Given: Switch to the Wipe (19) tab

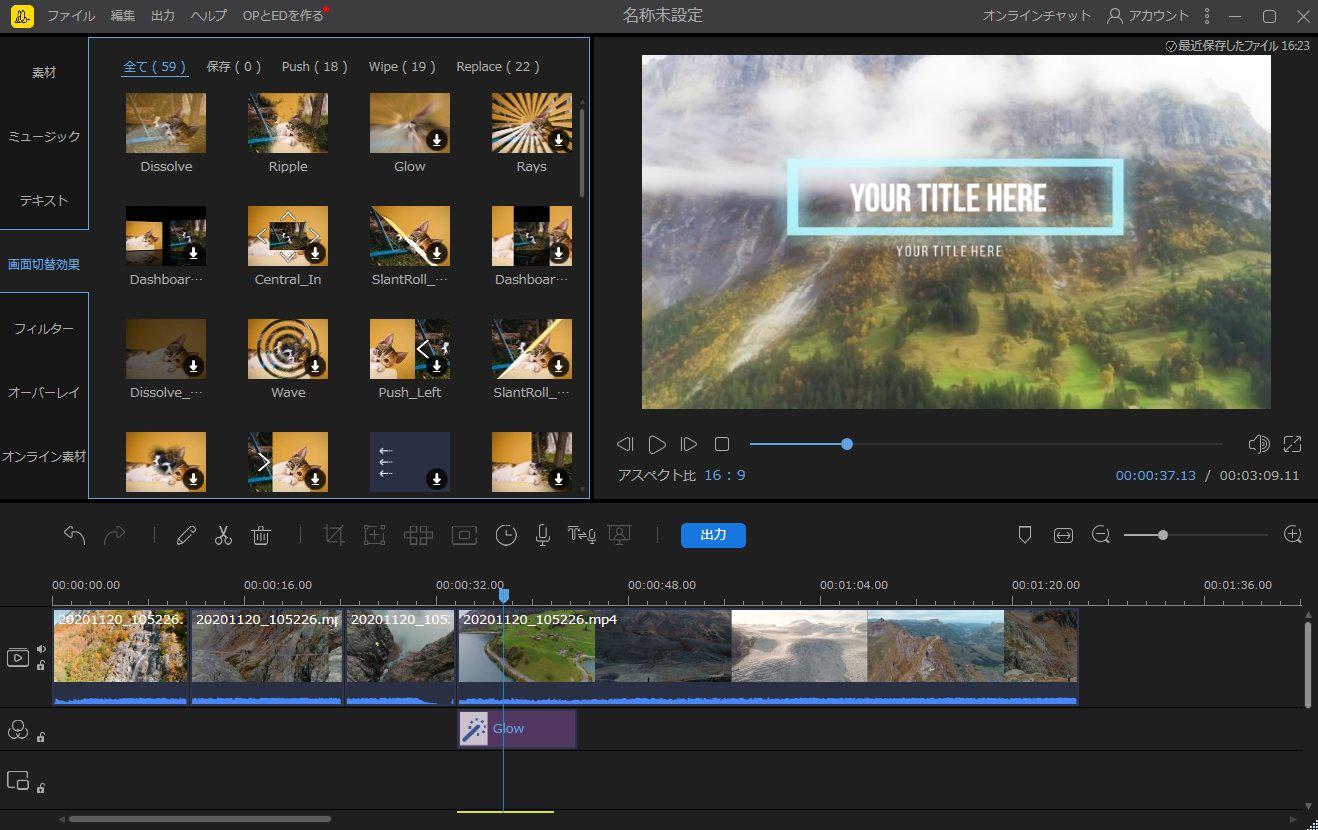Looking at the screenshot, I should point(402,67).
